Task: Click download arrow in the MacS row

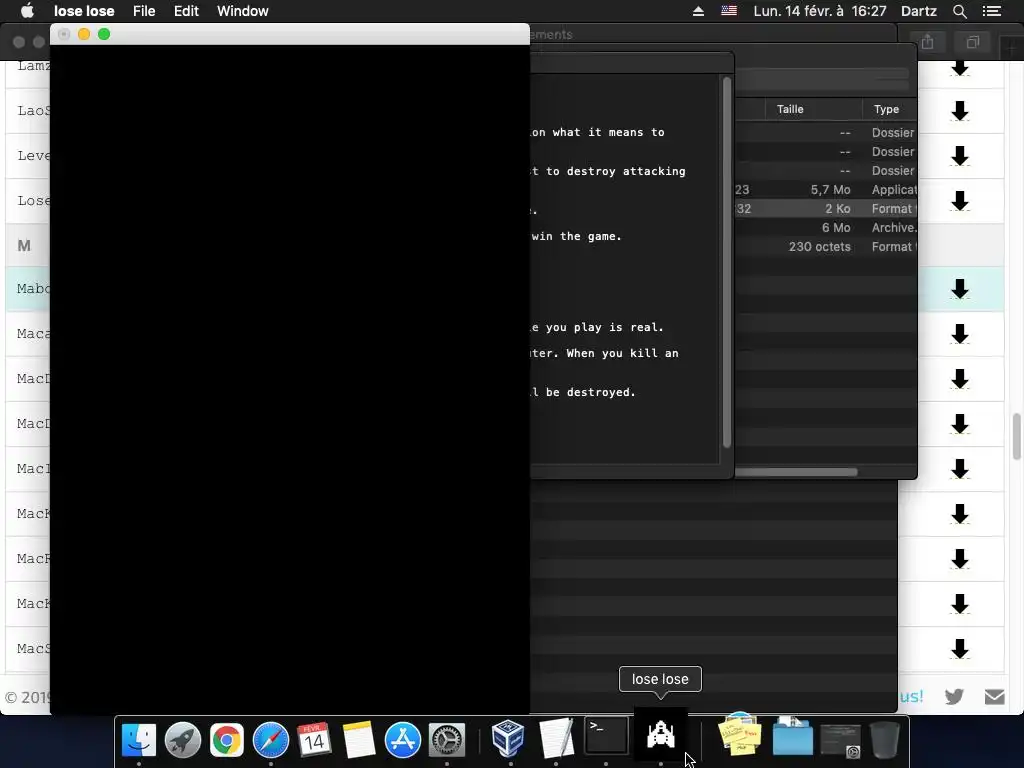Action: point(959,648)
